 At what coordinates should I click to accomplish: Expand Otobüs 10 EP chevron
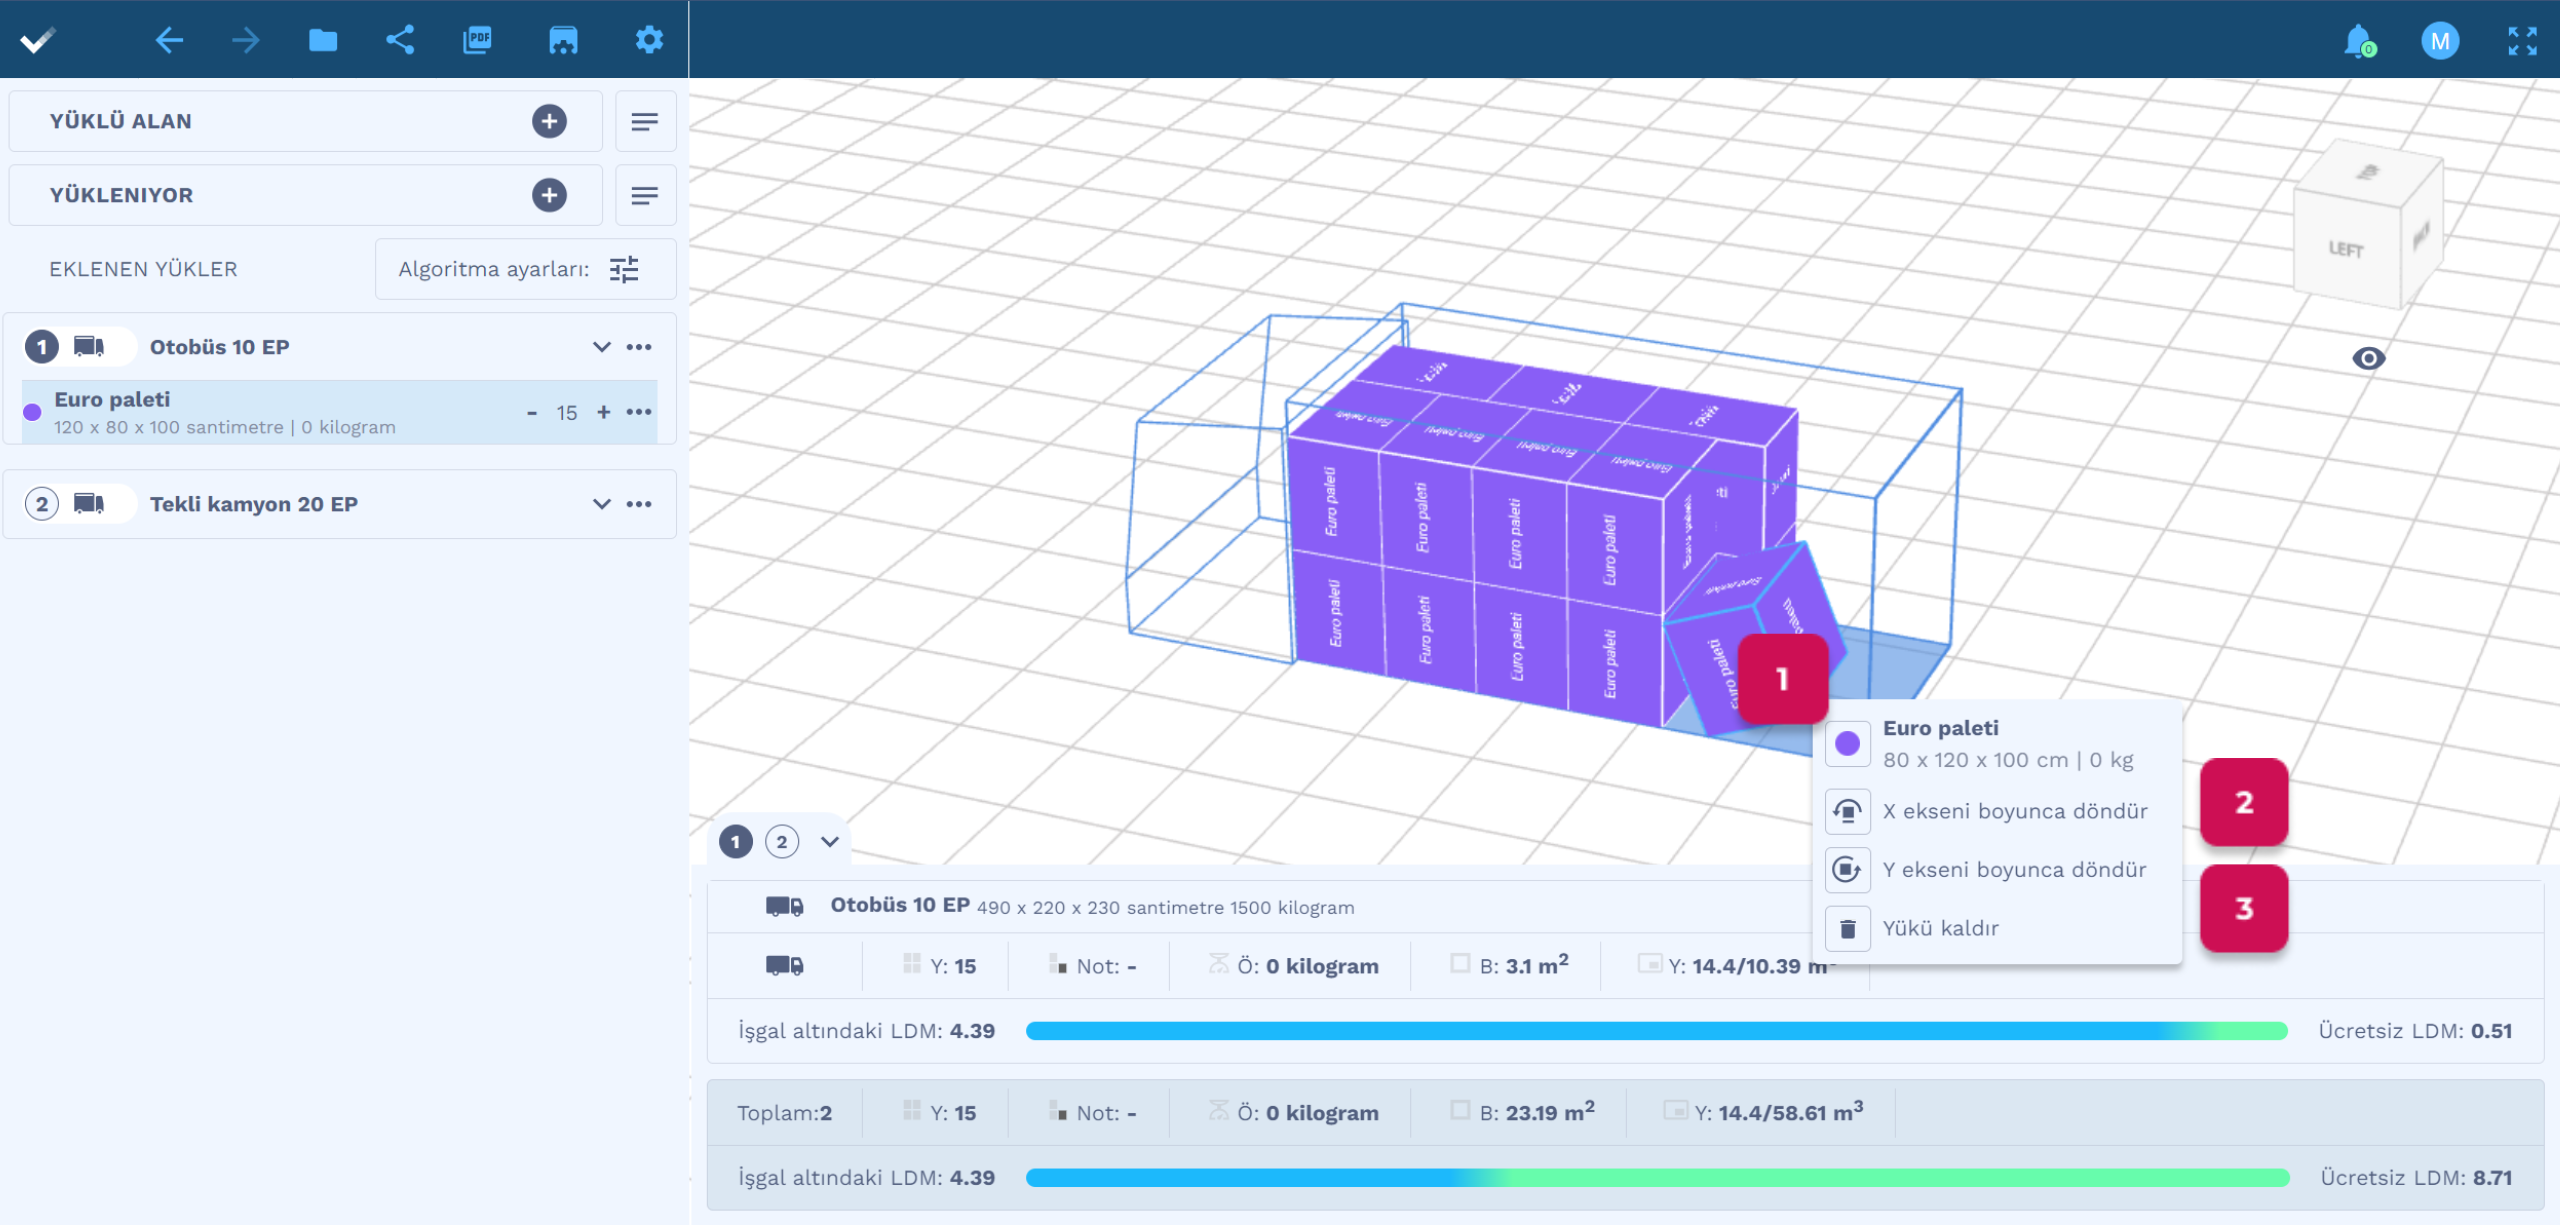click(601, 347)
